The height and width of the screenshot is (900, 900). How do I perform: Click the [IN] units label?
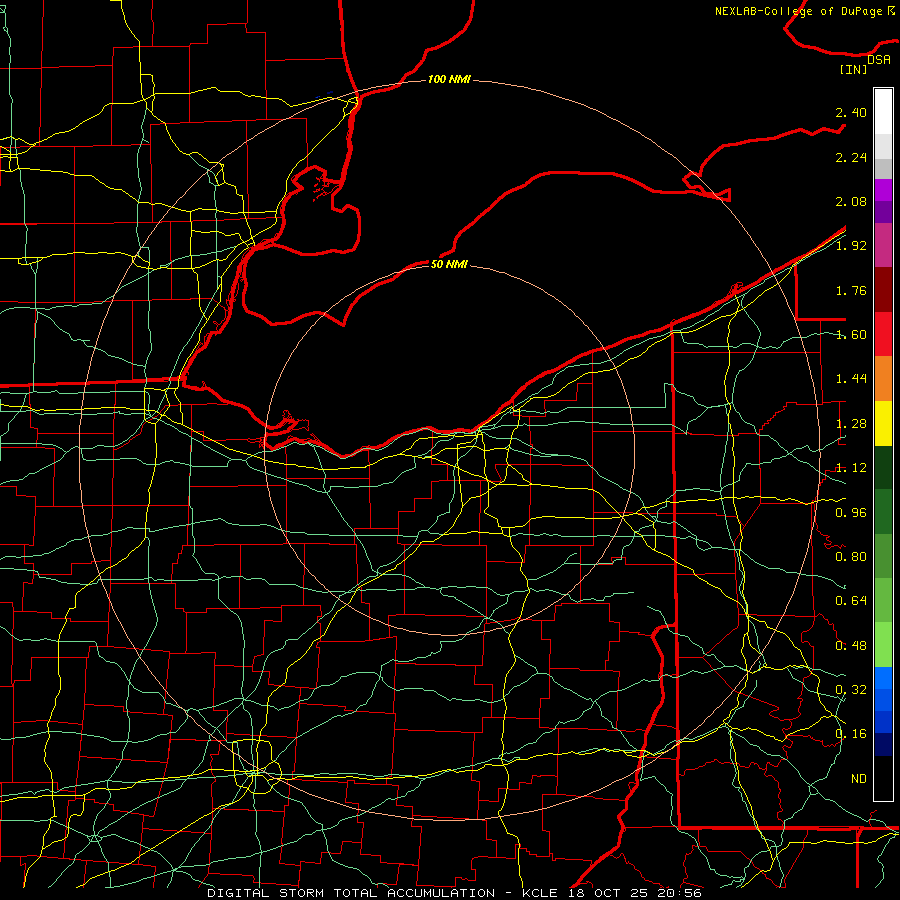coord(854,69)
